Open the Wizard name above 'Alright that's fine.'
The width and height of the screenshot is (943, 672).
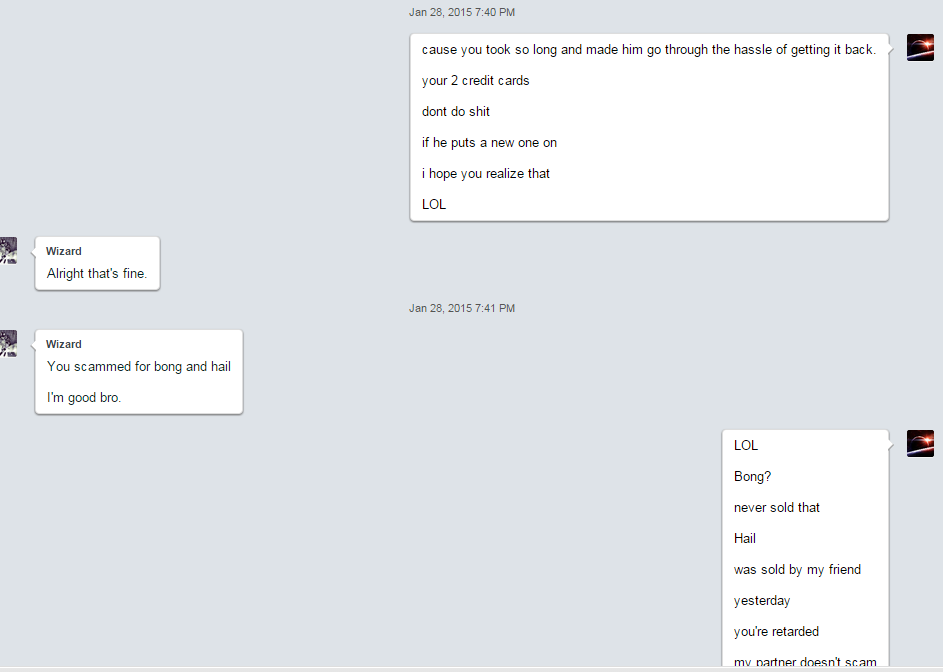(x=64, y=251)
